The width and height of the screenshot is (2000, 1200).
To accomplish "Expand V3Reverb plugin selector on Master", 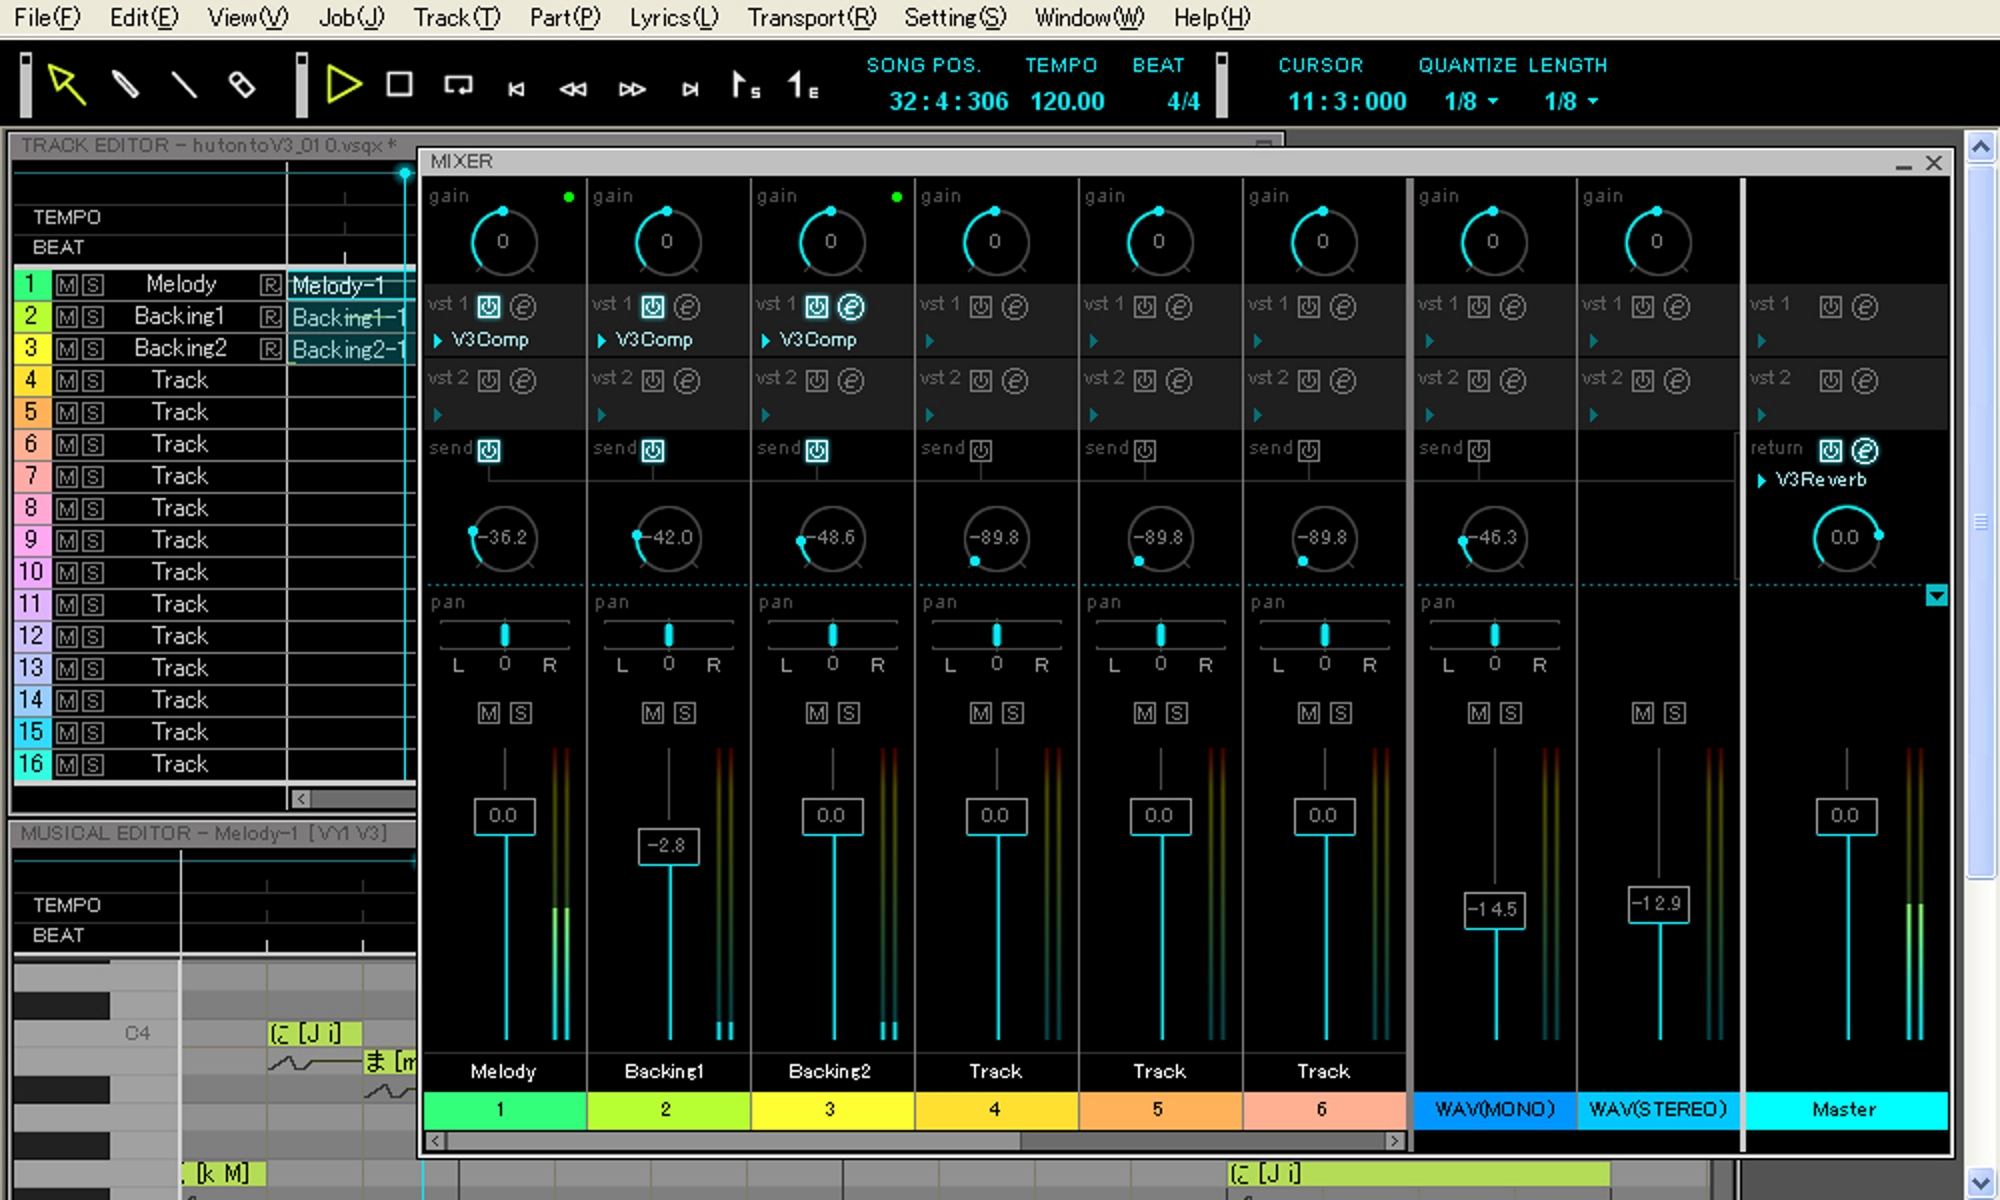I will (1762, 481).
